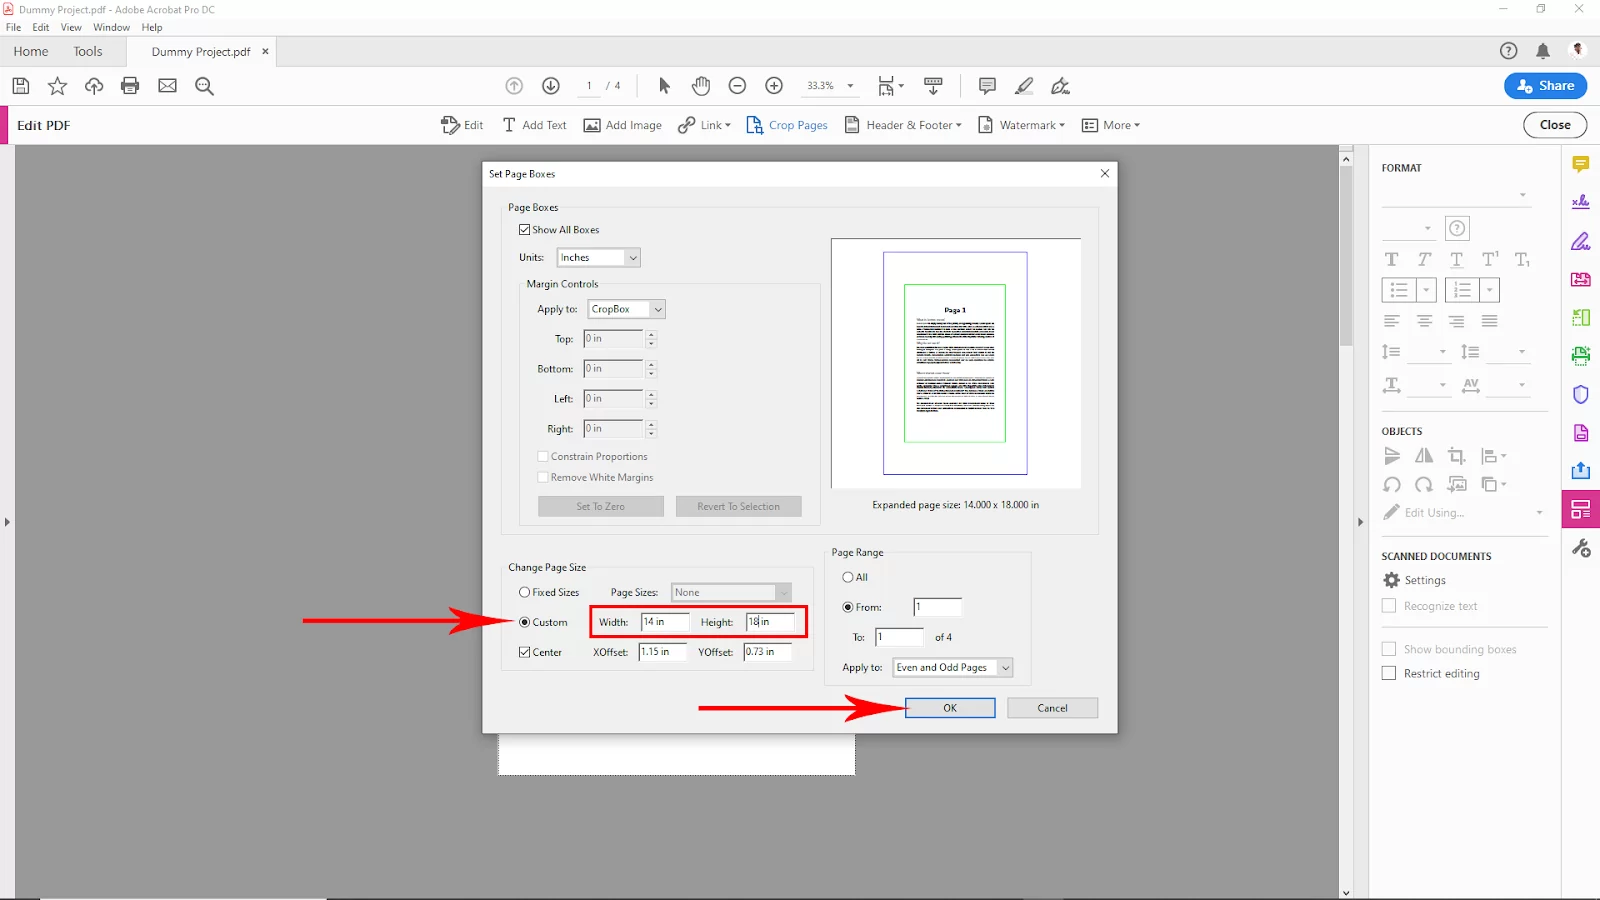Switch to Home tab
This screenshot has width=1600, height=900.
(31, 51)
